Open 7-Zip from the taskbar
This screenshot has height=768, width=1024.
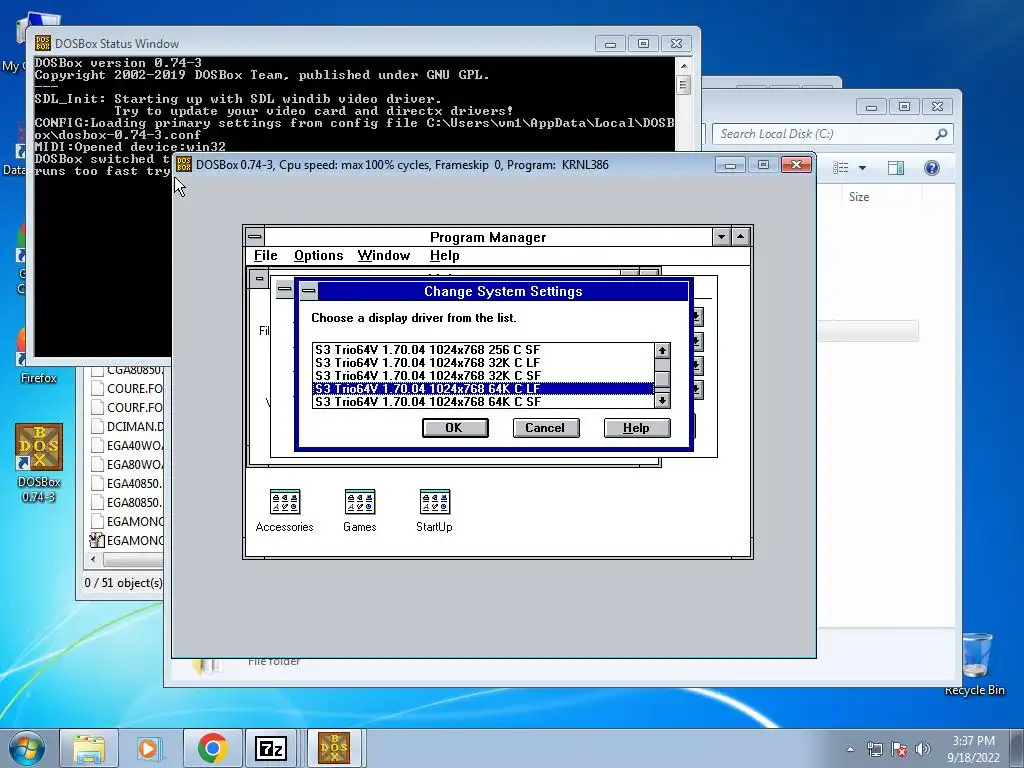[x=272, y=748]
